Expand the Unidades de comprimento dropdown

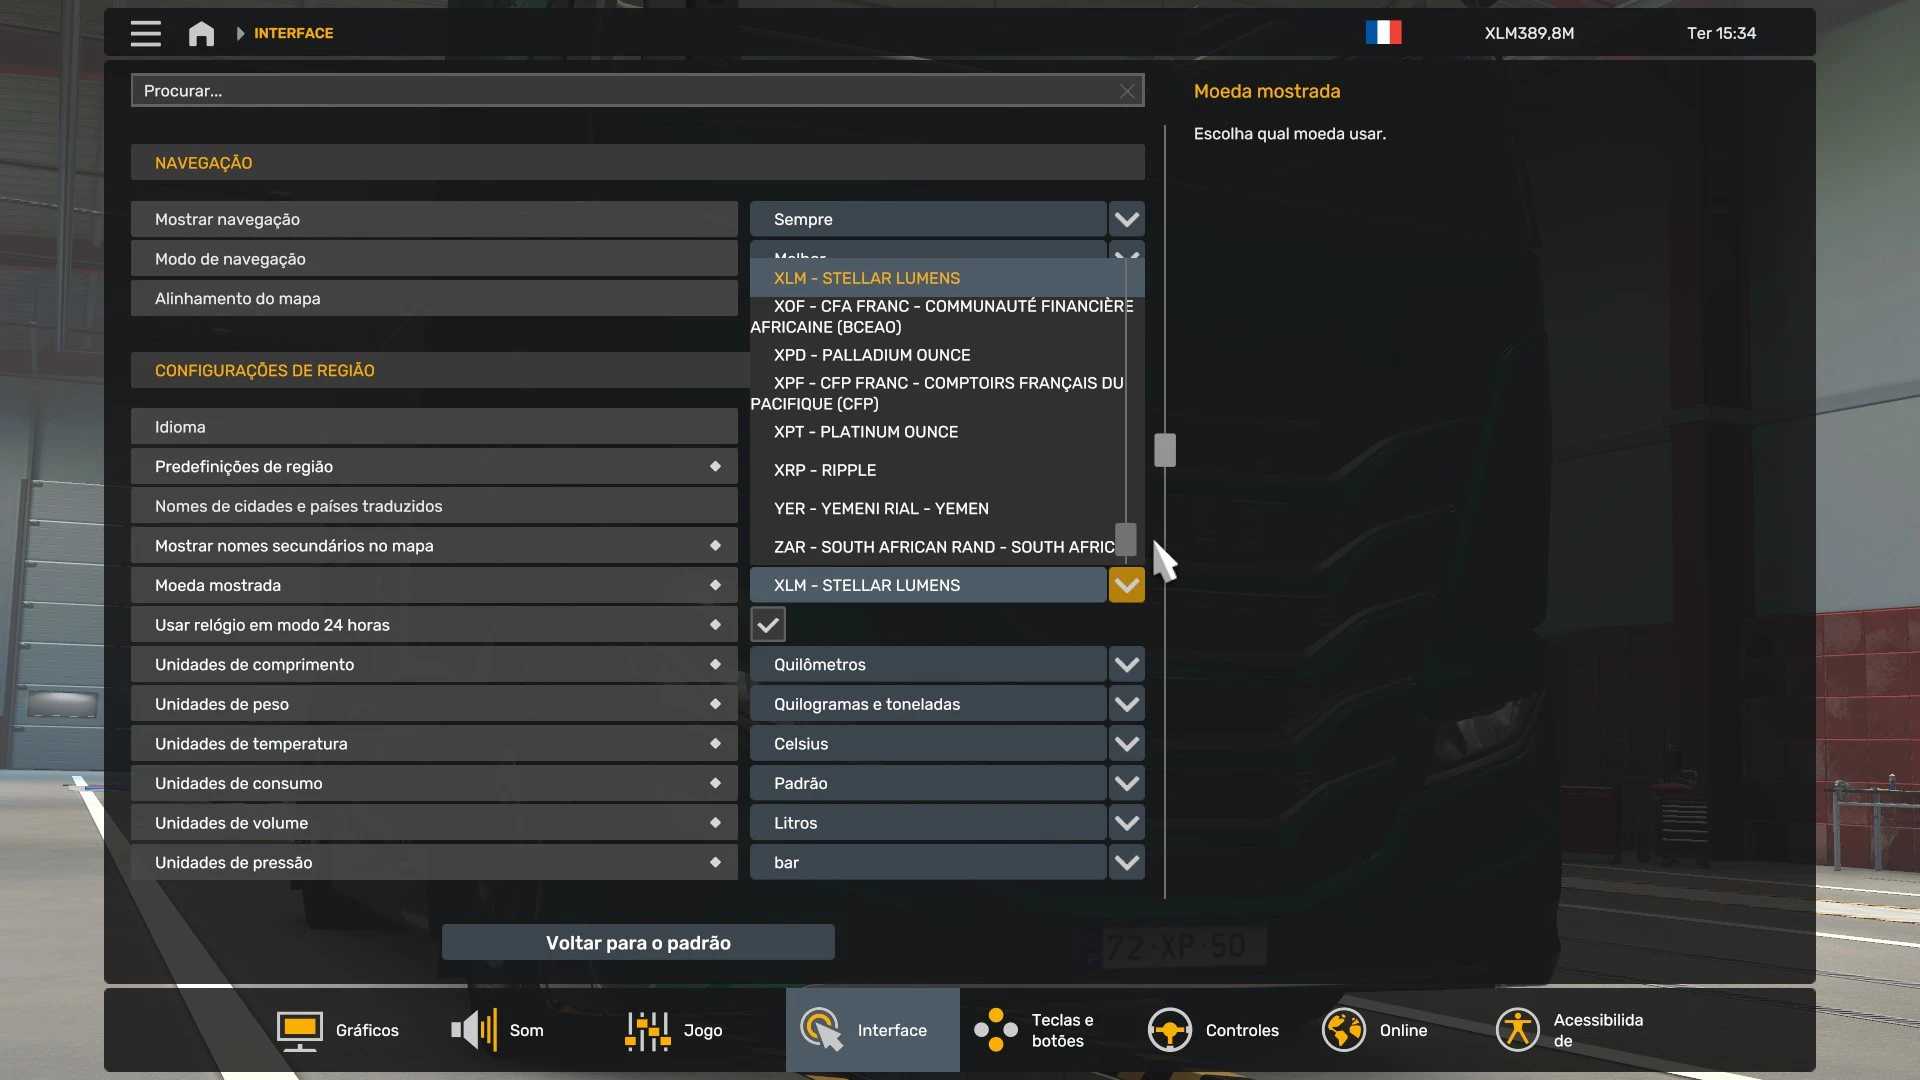pos(1126,665)
